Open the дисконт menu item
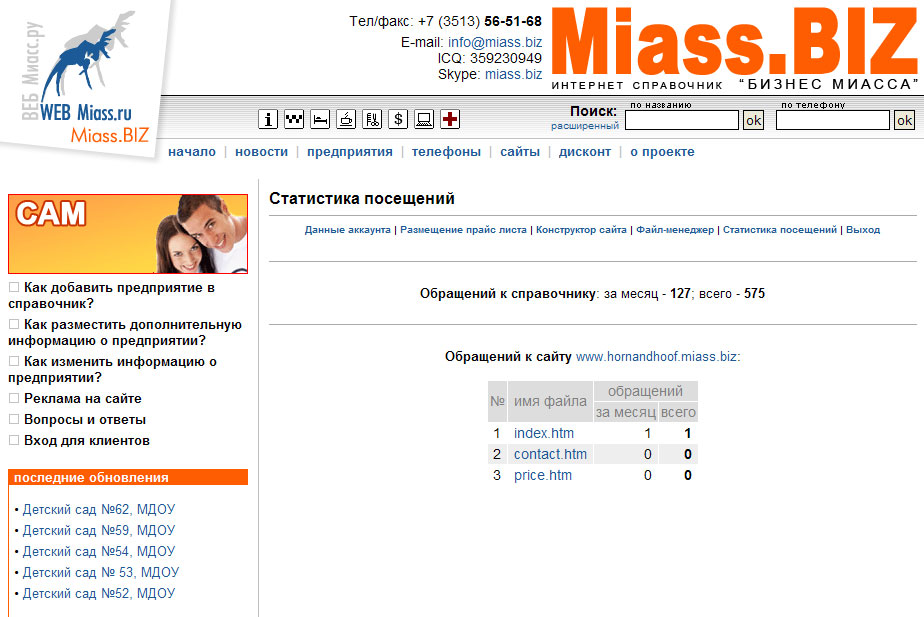Image resolution: width=924 pixels, height=617 pixels. coord(585,152)
